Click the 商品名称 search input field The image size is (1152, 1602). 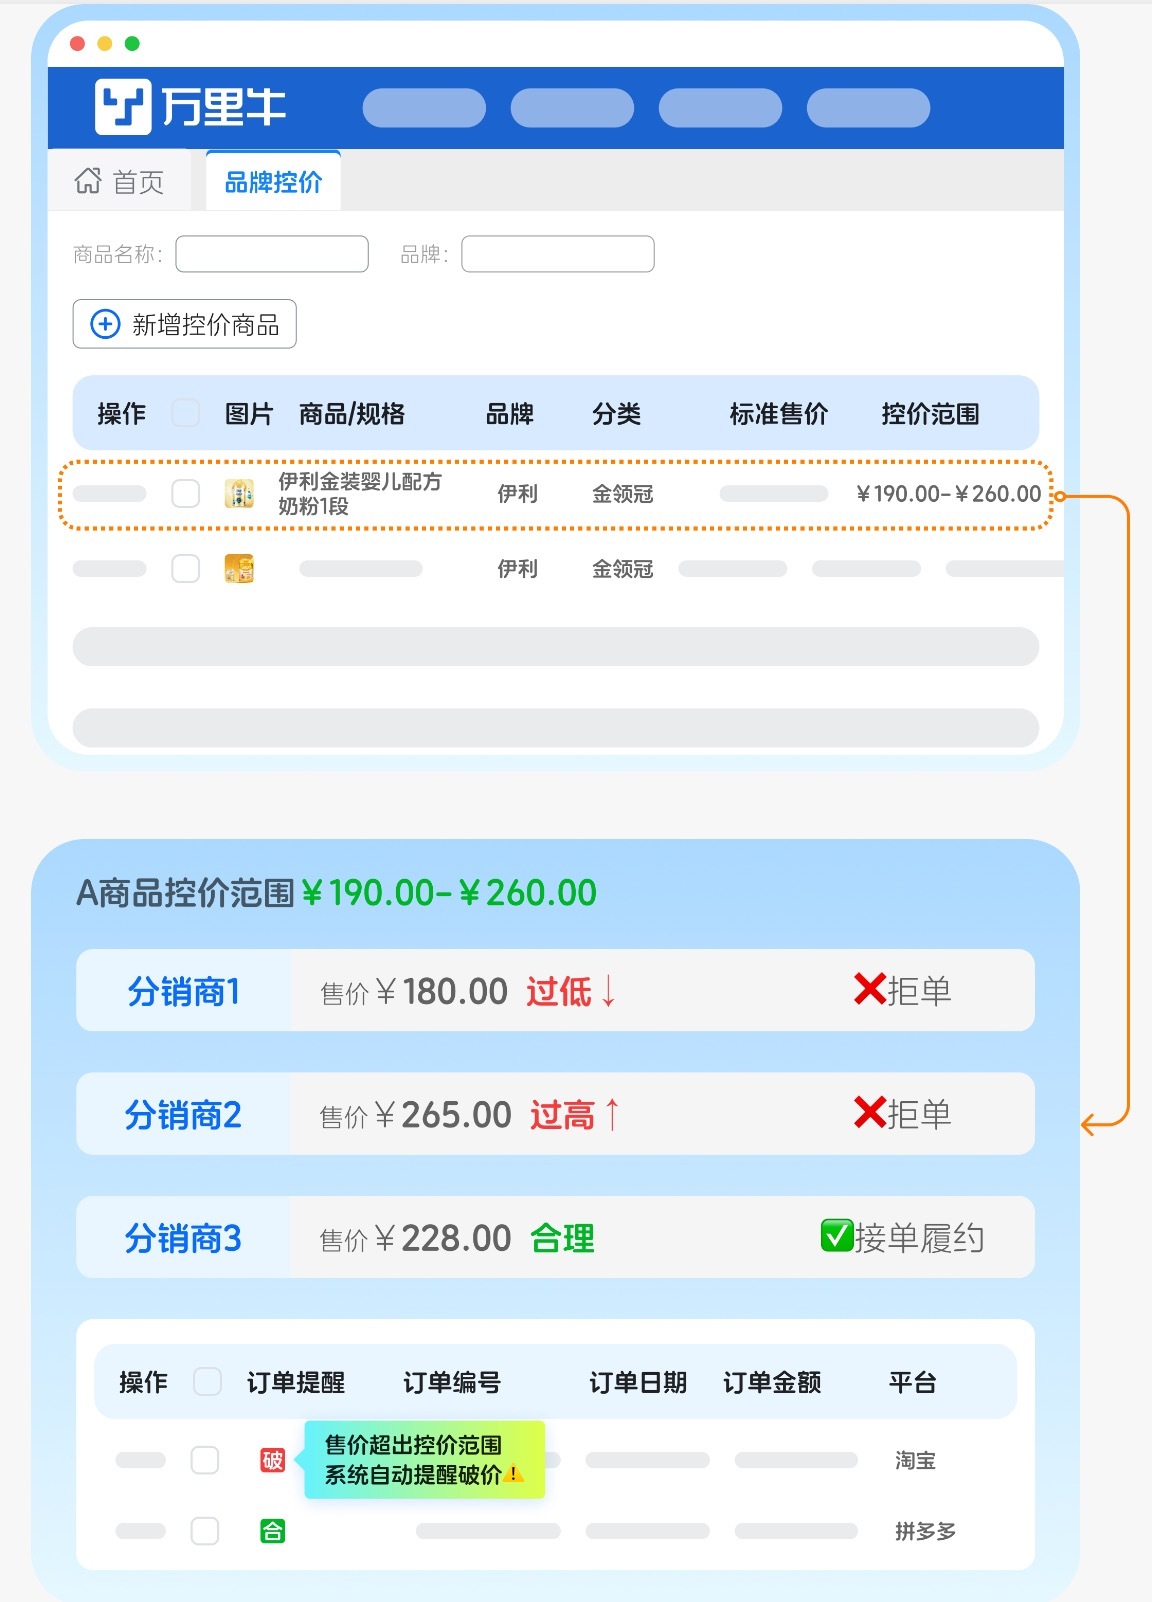click(272, 254)
